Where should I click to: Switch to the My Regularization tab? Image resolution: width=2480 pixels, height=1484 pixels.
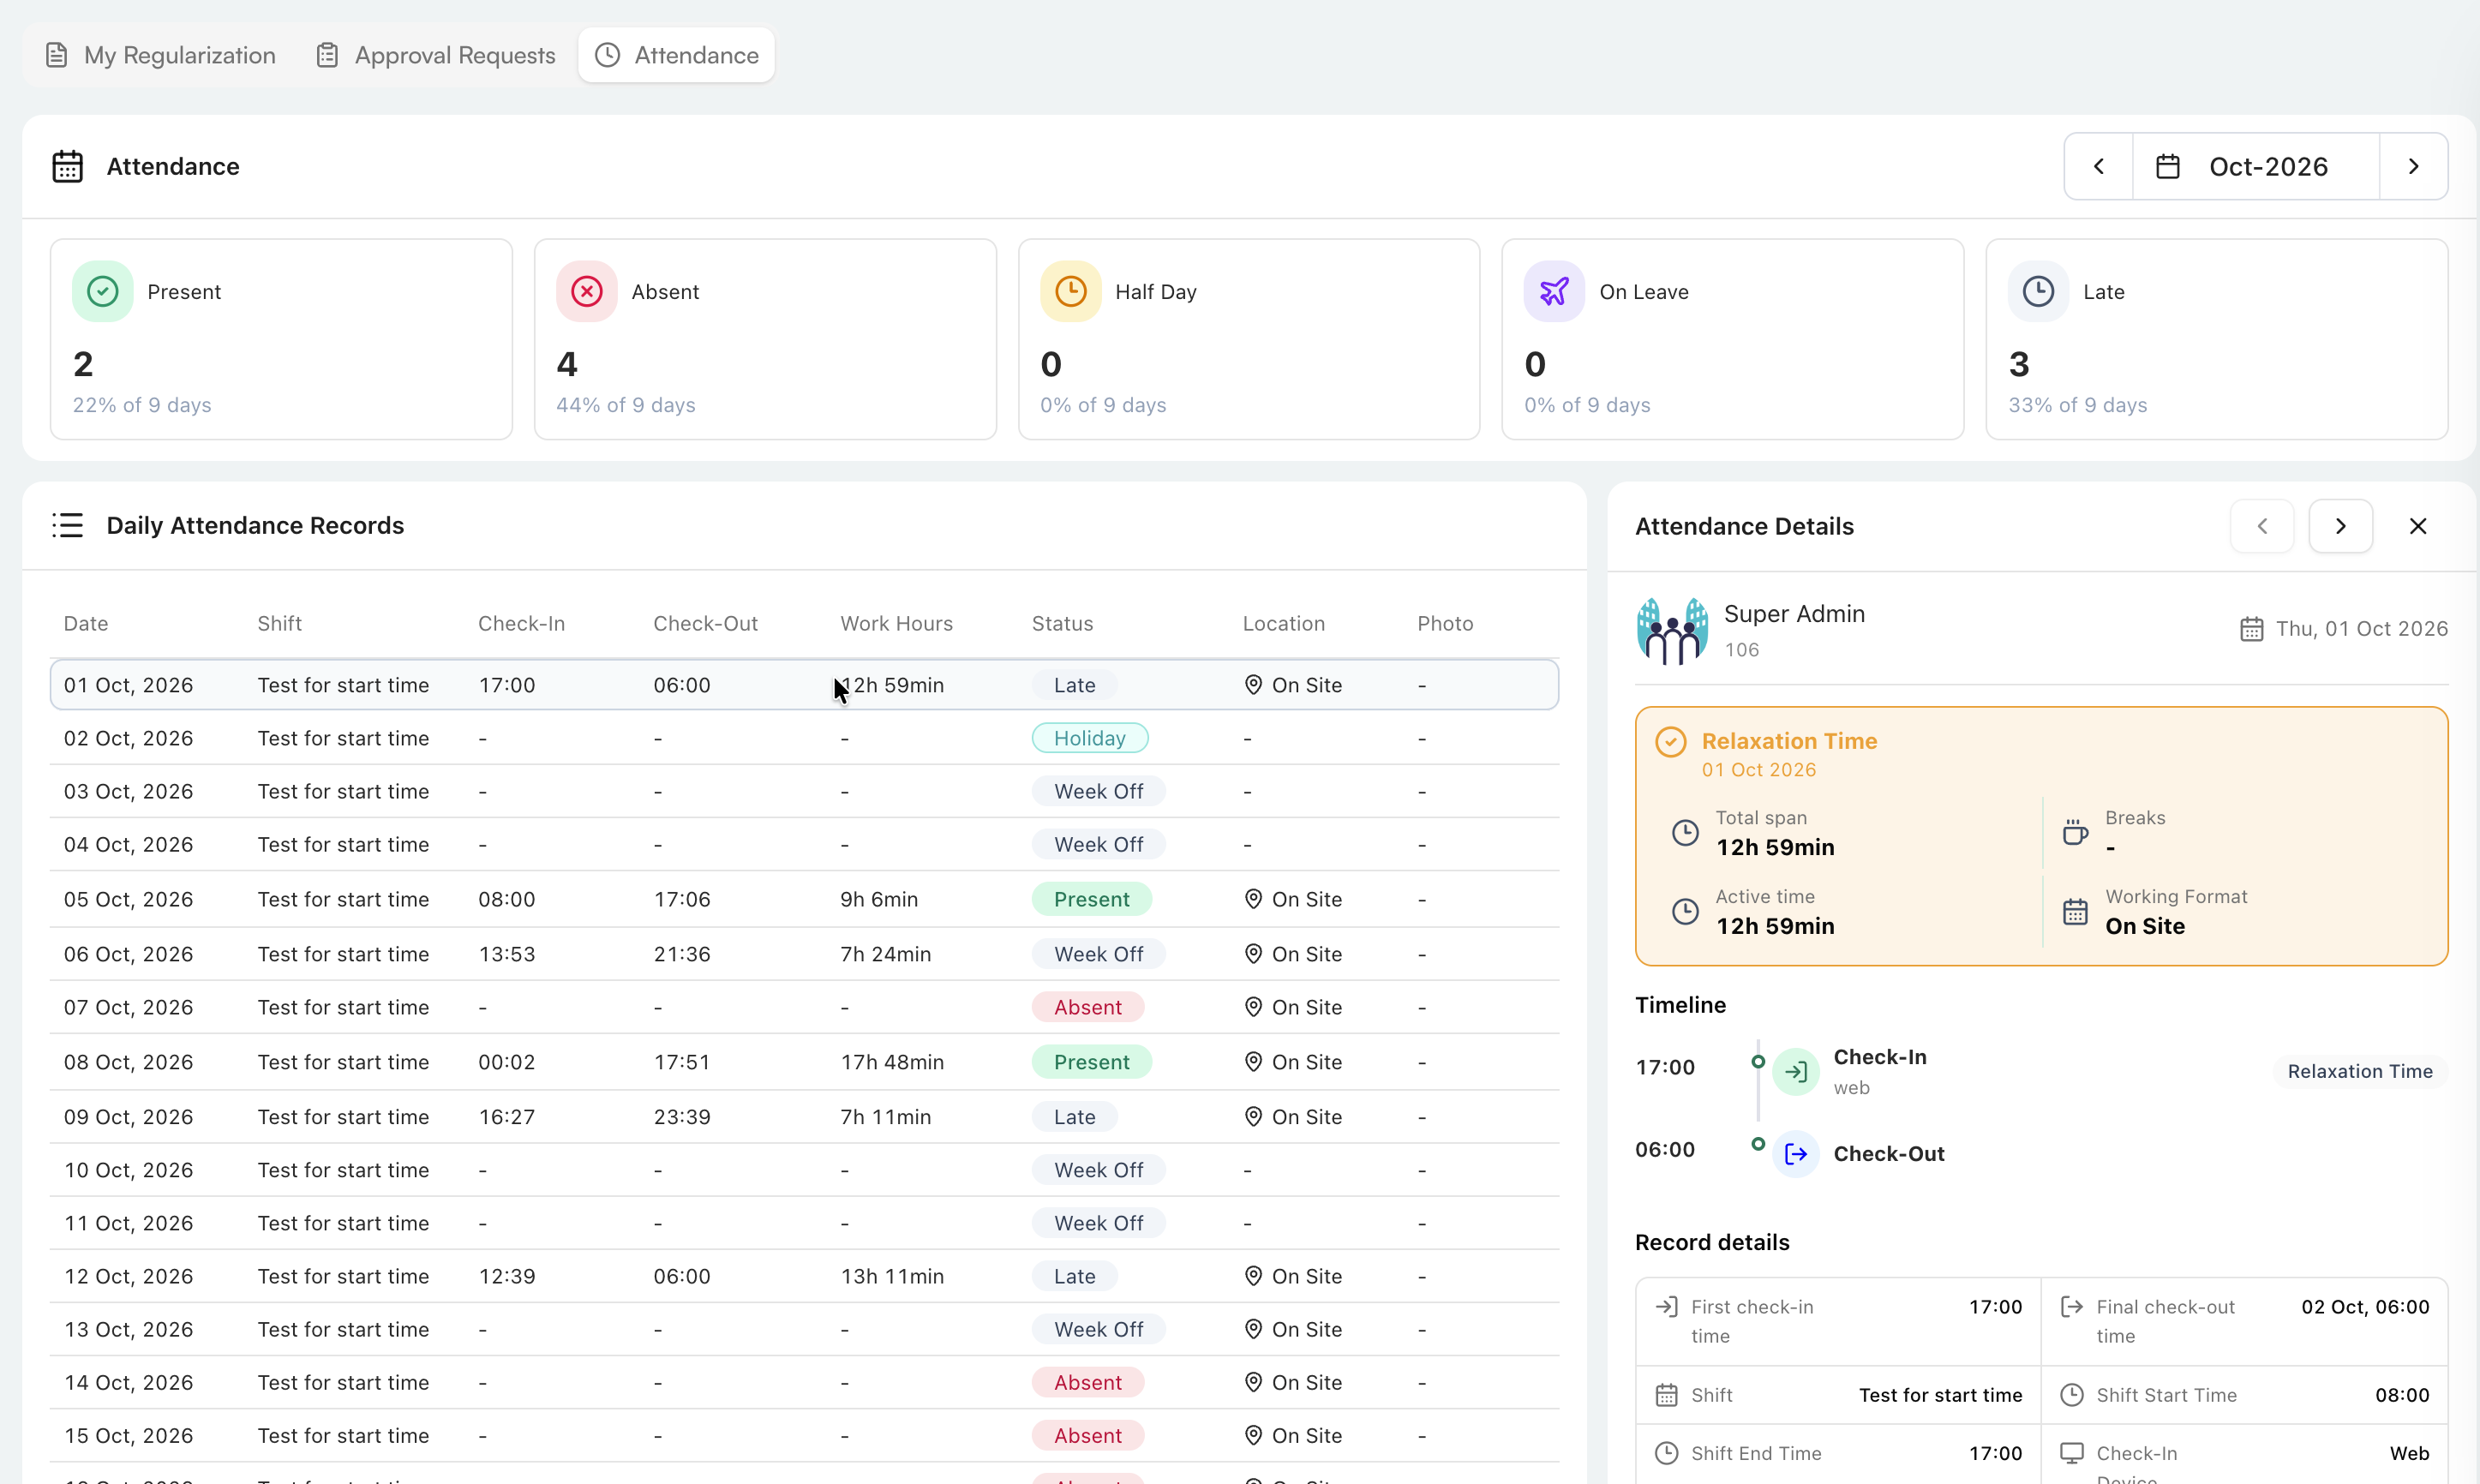tap(161, 55)
